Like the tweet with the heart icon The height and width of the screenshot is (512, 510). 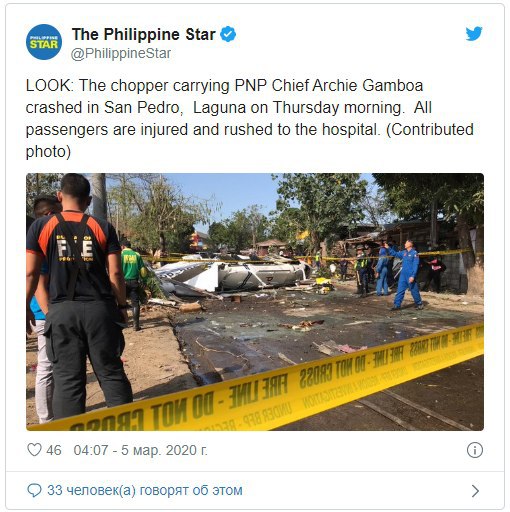(x=34, y=450)
